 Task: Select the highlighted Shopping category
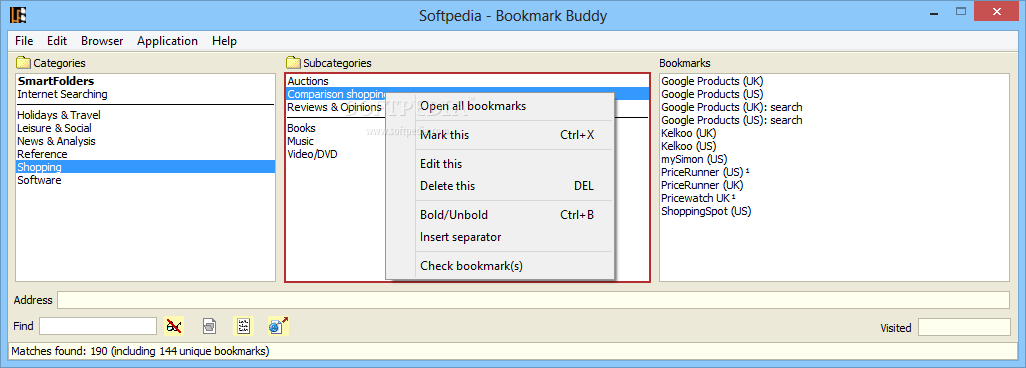(x=145, y=167)
